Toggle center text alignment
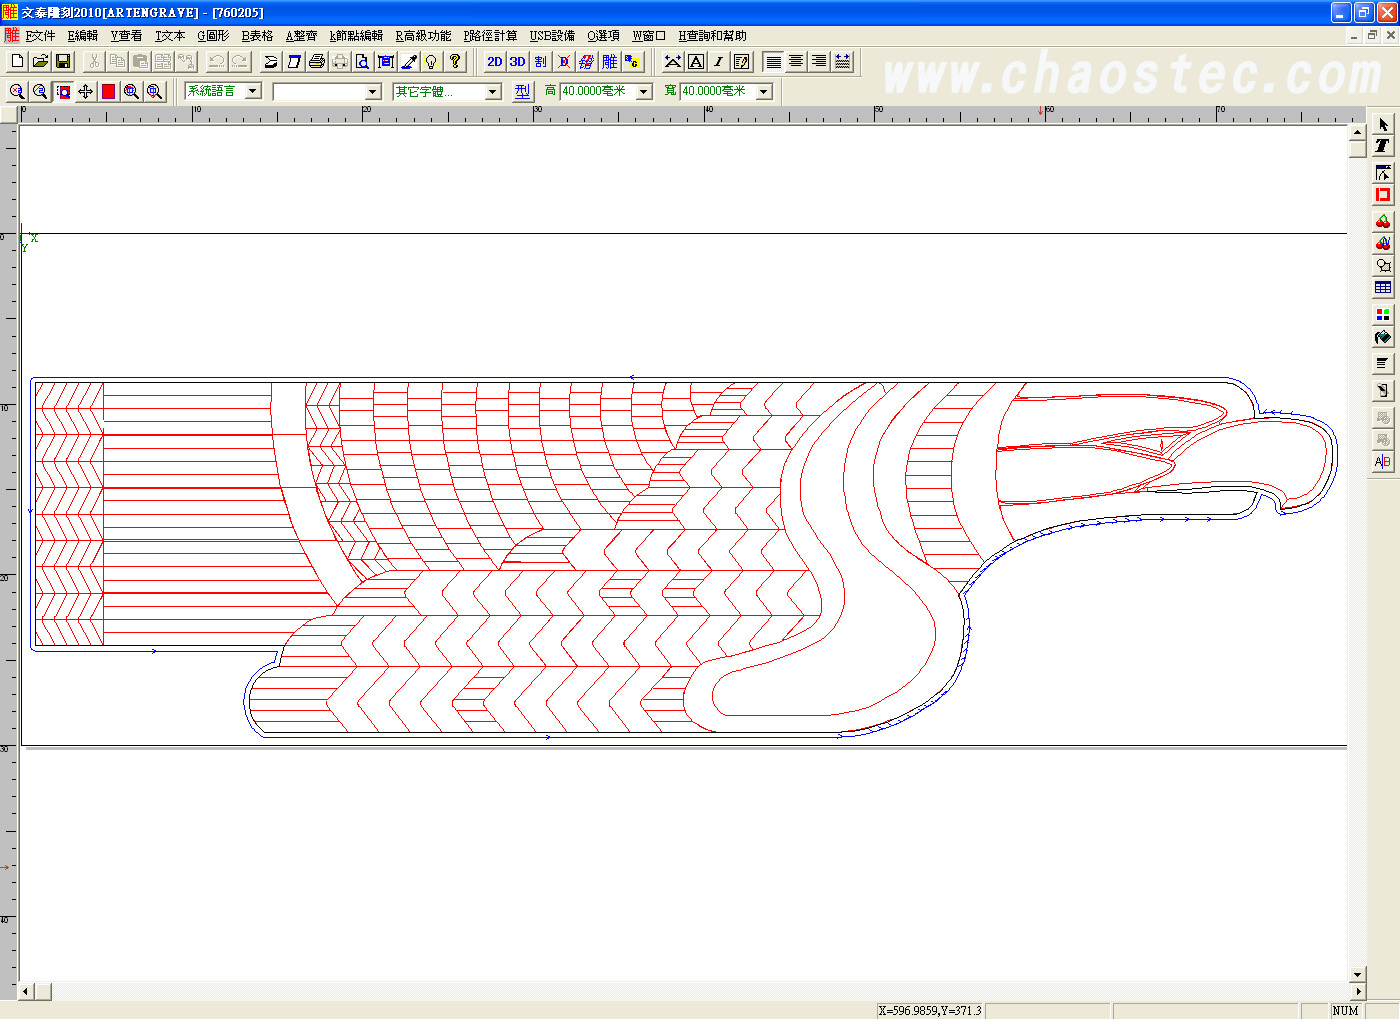Image resolution: width=1400 pixels, height=1019 pixels. point(796,61)
